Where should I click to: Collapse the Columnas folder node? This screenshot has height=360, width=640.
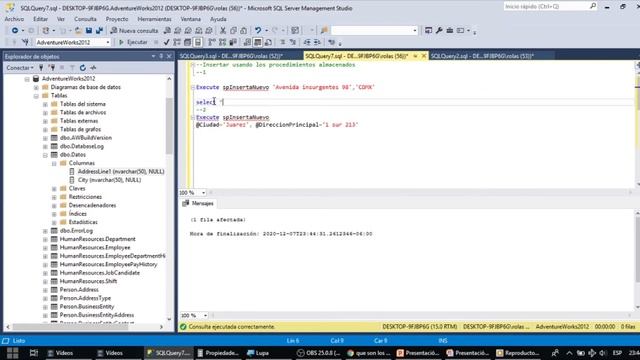[54, 163]
